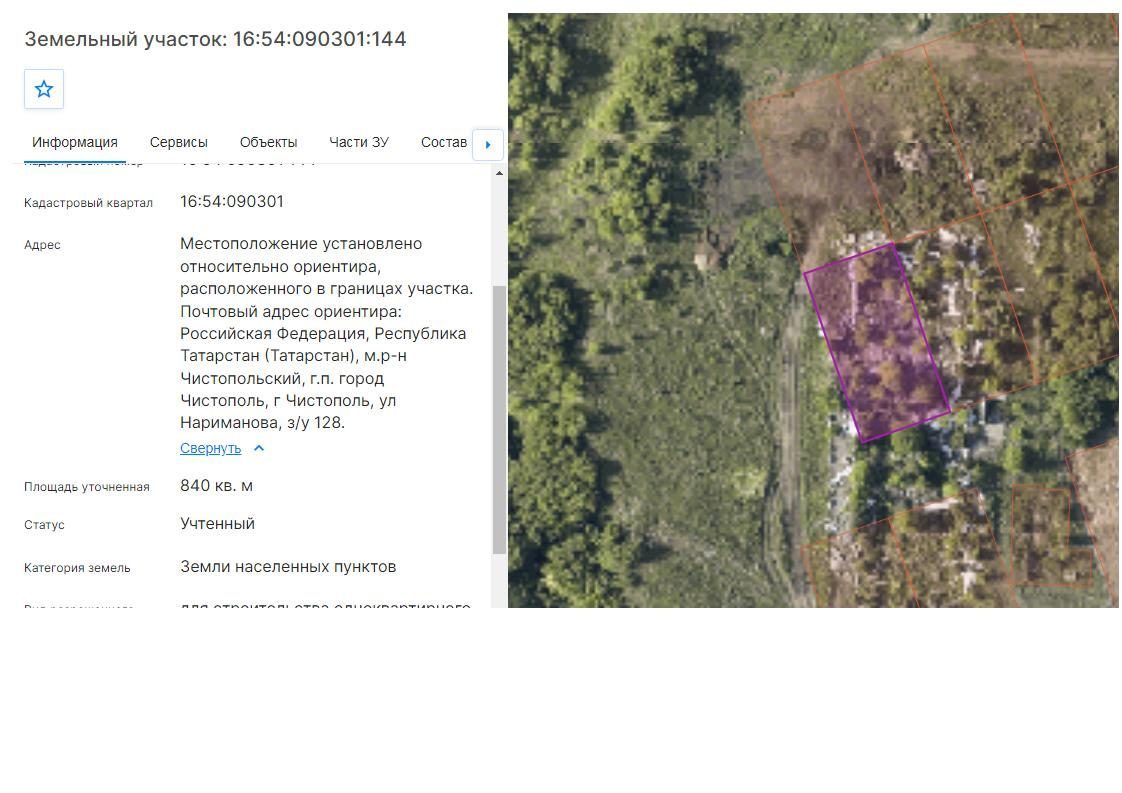Click the scrollbar up arrow
This screenshot has height=793, width=1122.
499,173
